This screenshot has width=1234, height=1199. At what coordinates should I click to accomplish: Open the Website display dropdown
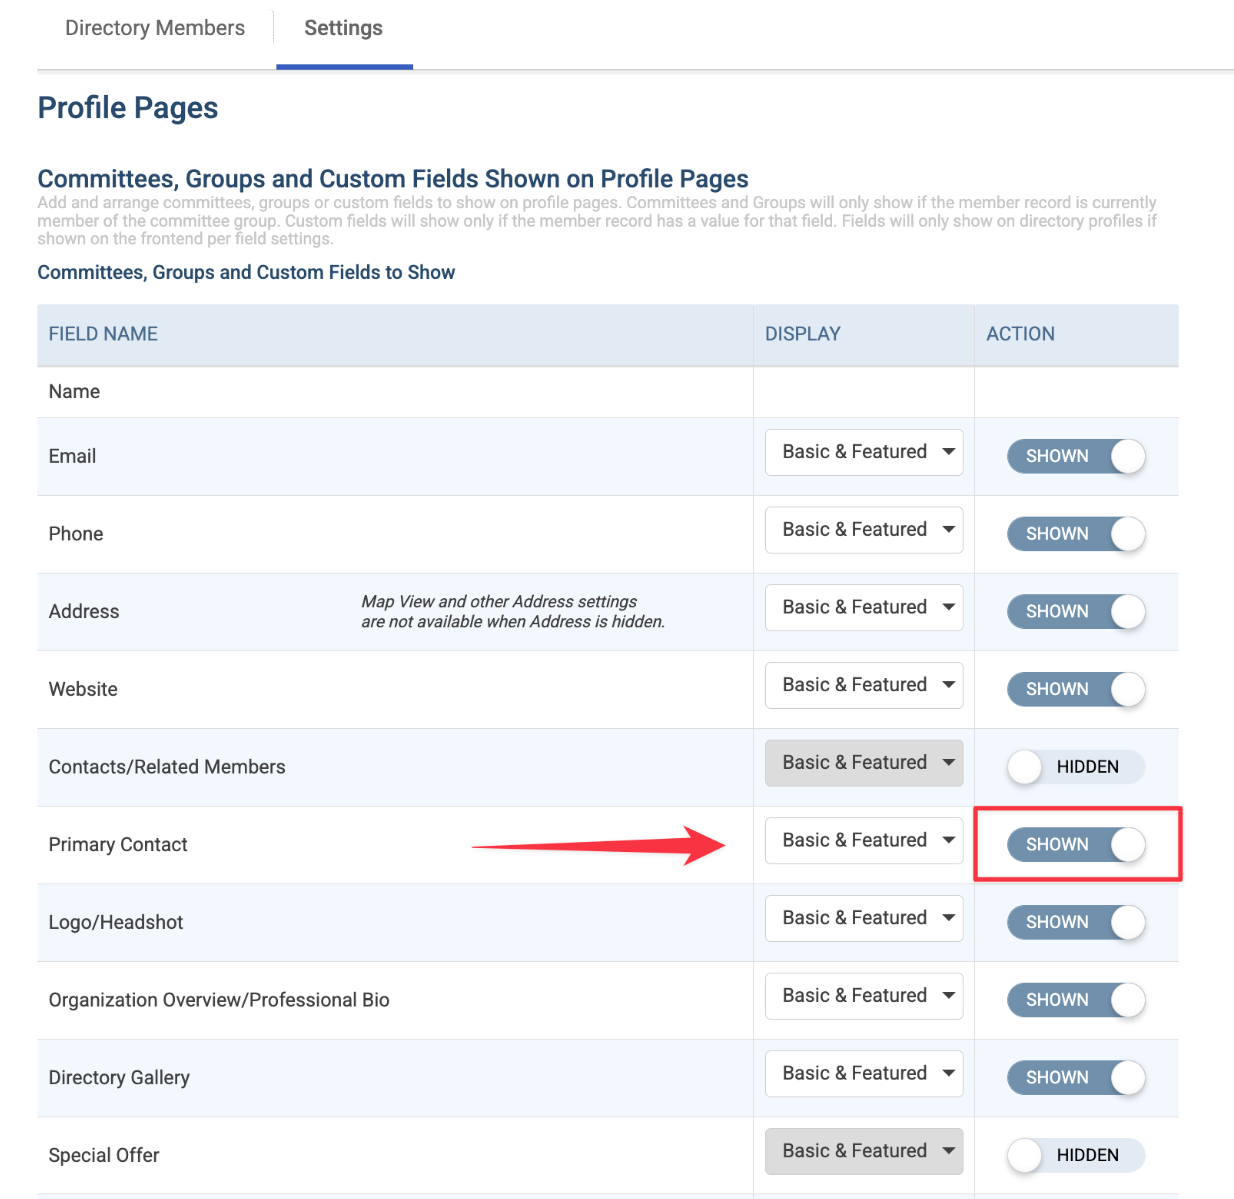pos(864,685)
